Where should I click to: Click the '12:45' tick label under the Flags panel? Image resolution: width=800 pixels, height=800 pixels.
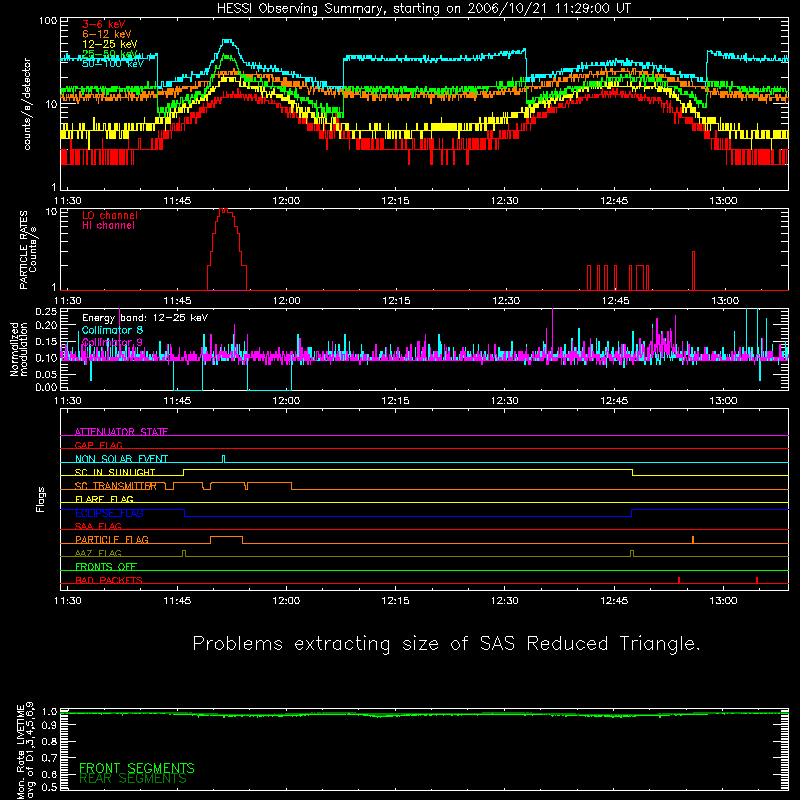point(614,601)
